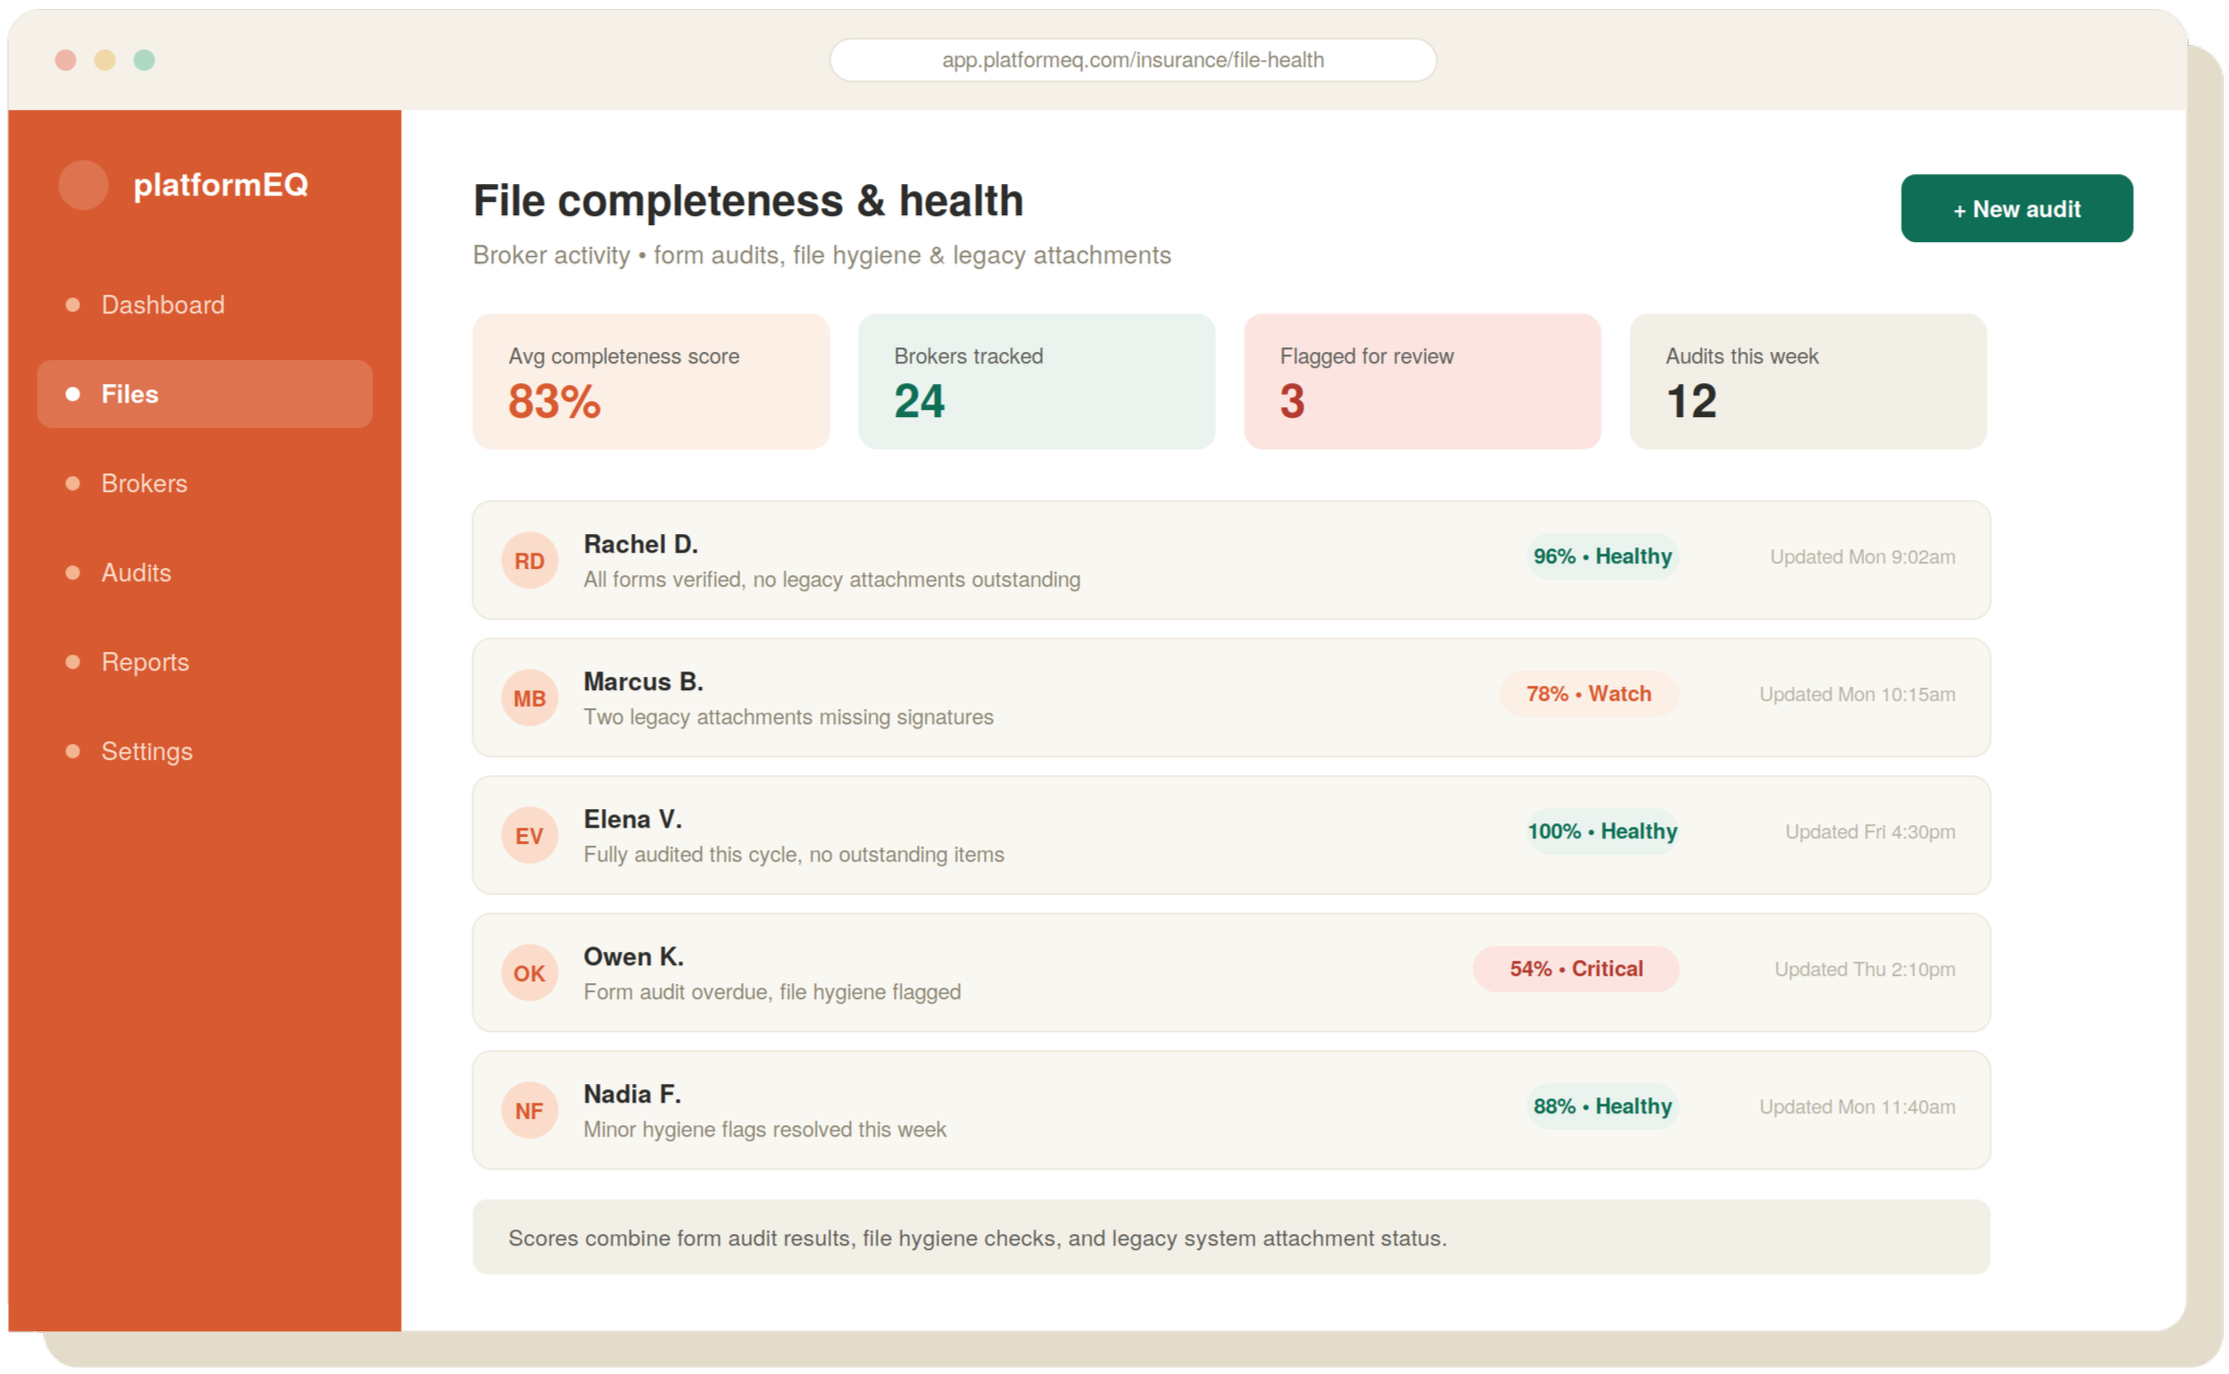Click the Audits this week card
This screenshot has width=2229, height=1374.
[1808, 382]
